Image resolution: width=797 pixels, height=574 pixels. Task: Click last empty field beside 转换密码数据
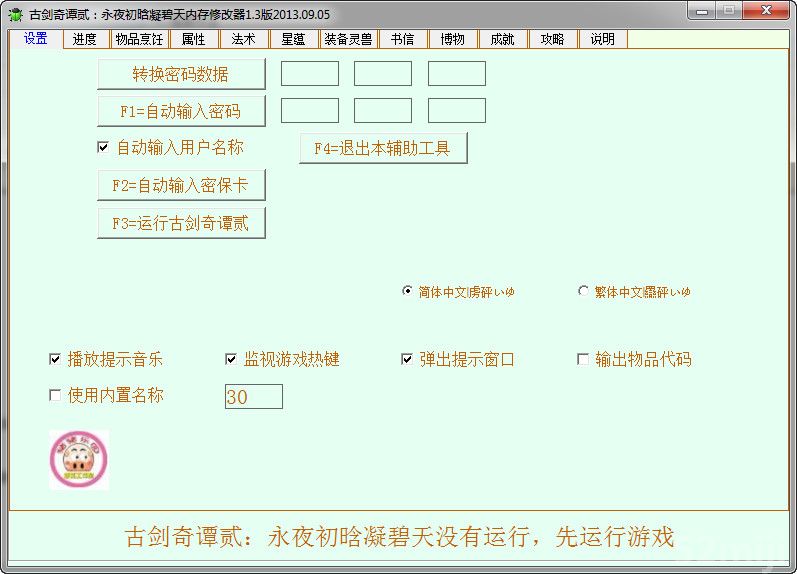(456, 74)
